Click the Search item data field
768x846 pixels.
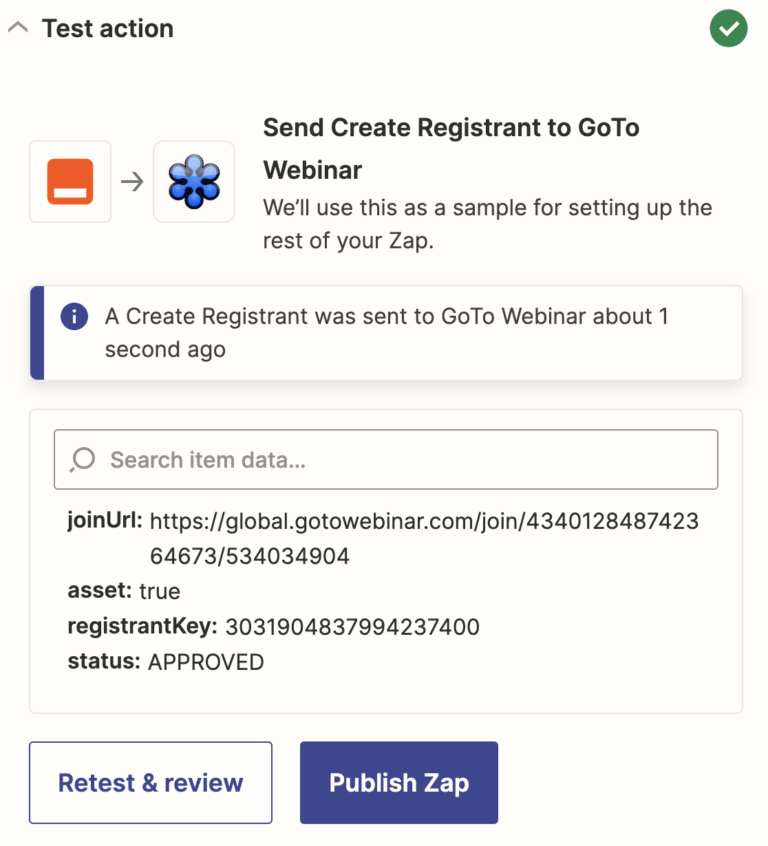[385, 459]
